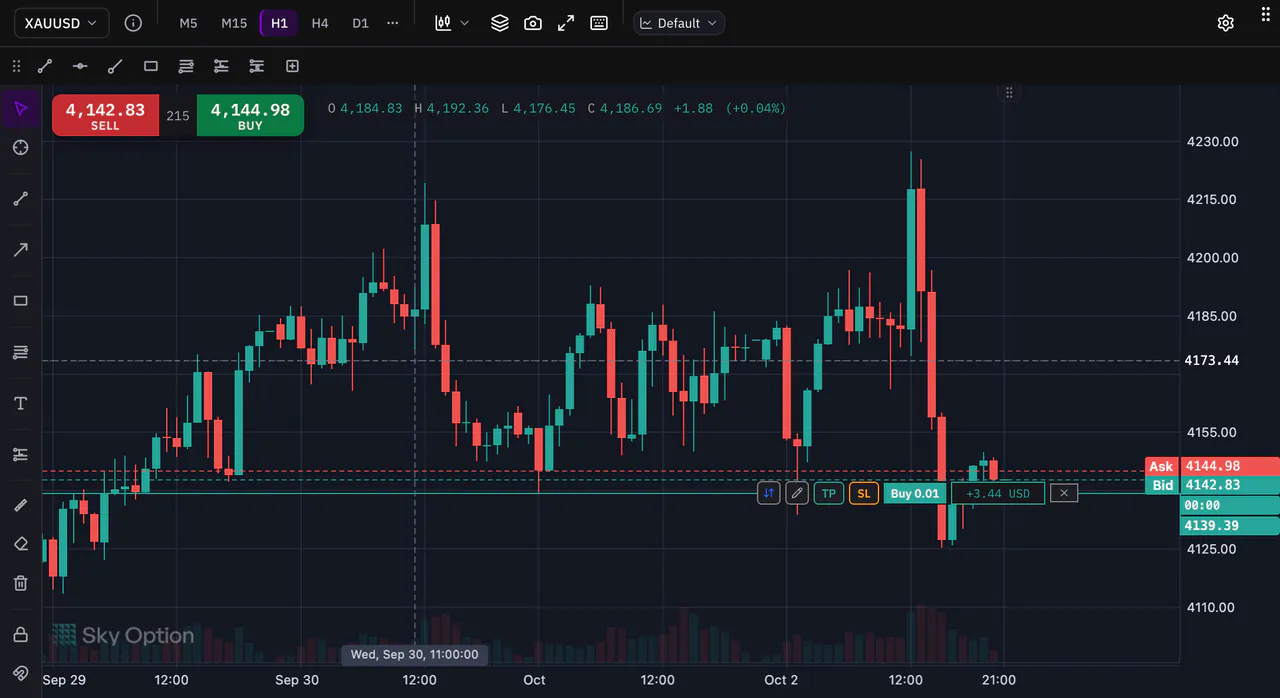Switch to the M5 timeframe
The image size is (1280, 698).
coord(188,23)
